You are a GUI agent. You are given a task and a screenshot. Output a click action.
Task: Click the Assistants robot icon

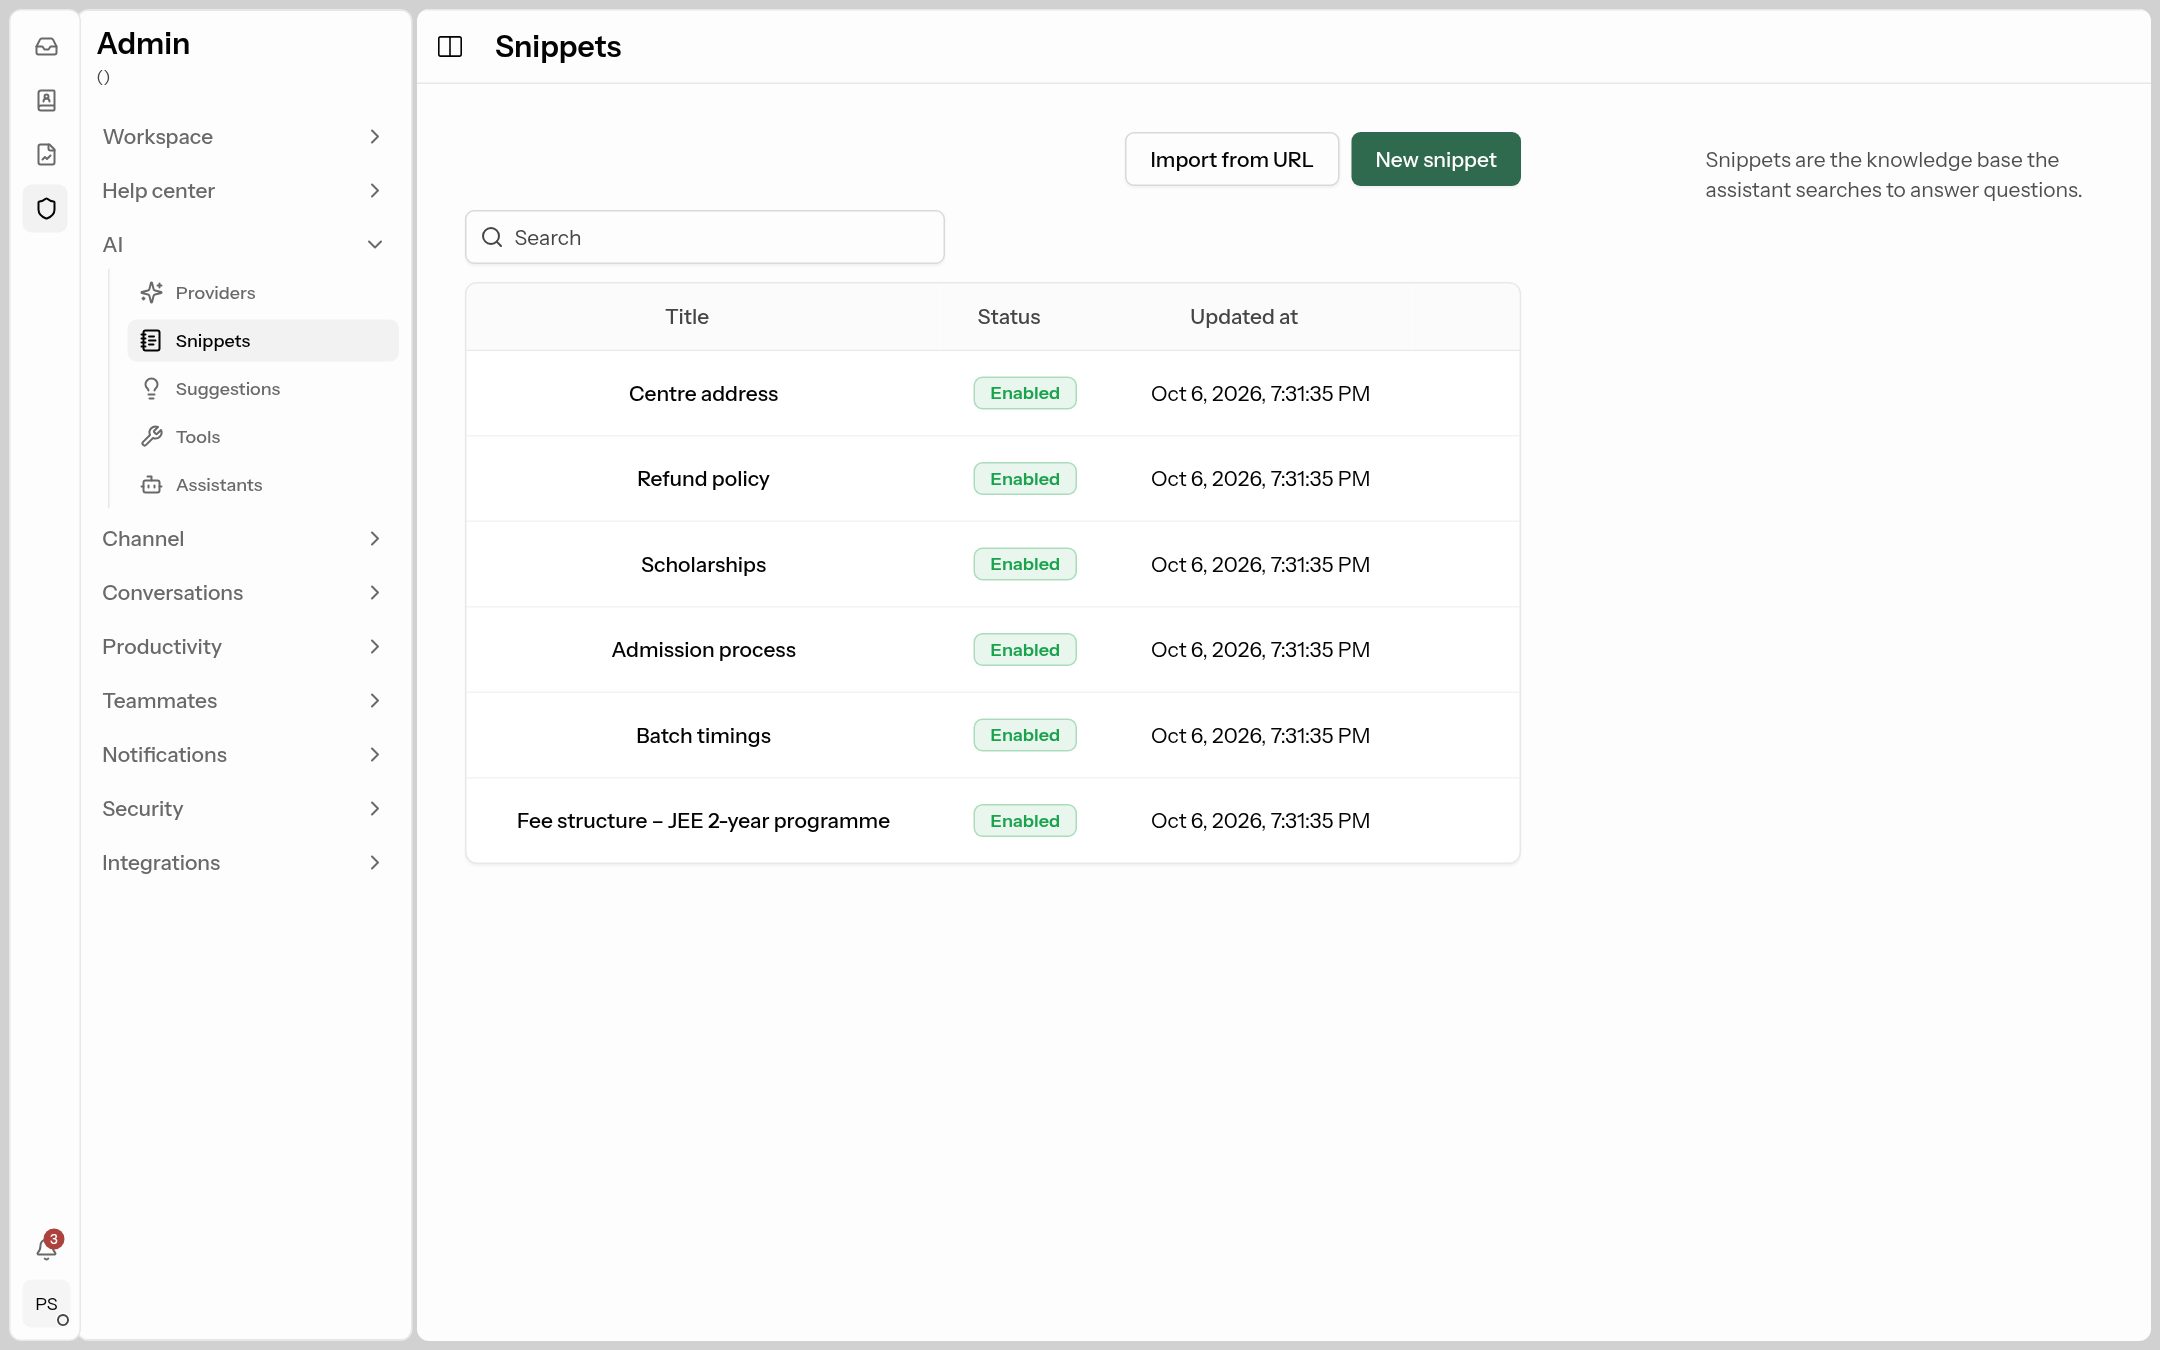coord(151,485)
